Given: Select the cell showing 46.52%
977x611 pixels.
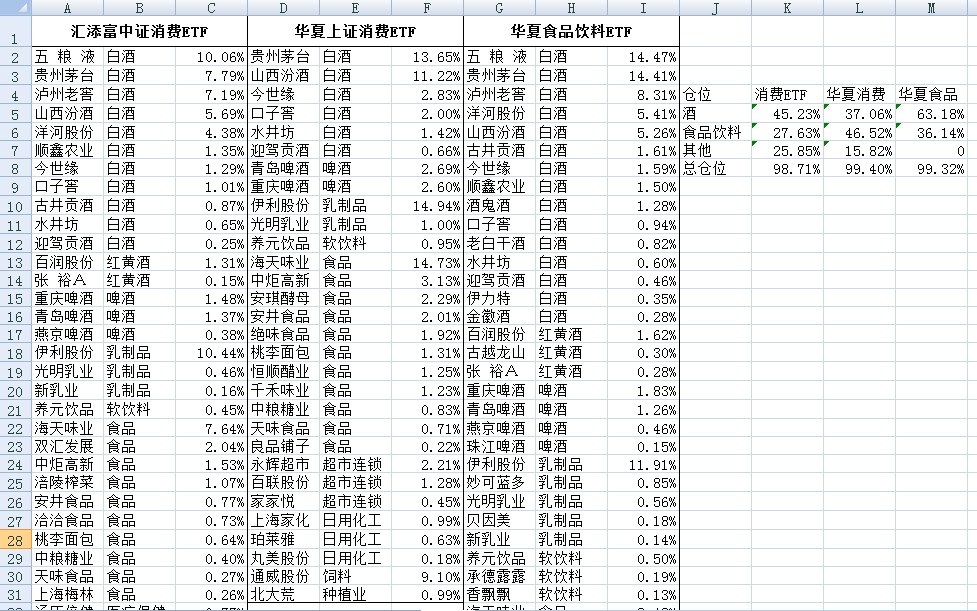Looking at the screenshot, I should (860, 132).
